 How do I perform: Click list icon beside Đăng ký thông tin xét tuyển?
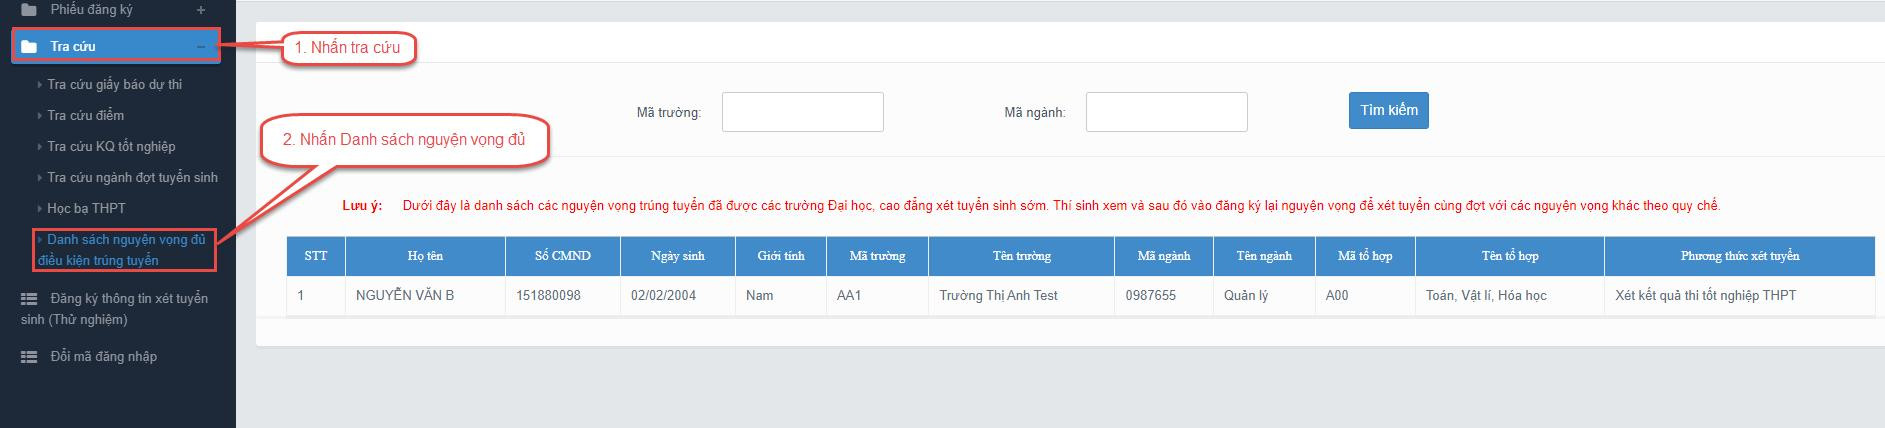pyautogui.click(x=29, y=299)
